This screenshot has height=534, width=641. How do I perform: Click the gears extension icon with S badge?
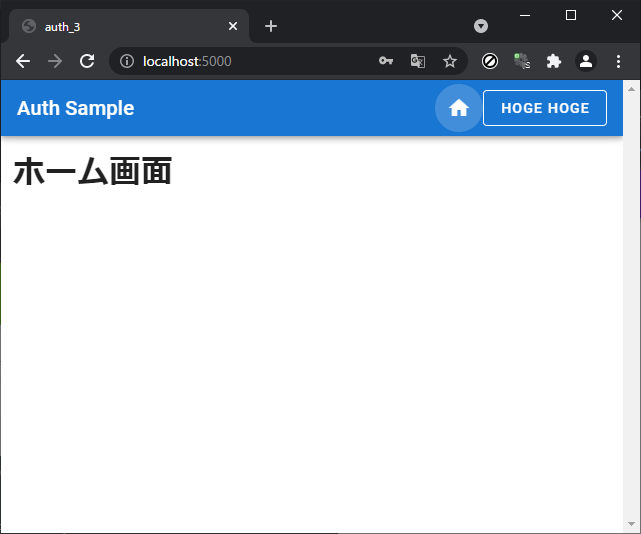point(522,61)
